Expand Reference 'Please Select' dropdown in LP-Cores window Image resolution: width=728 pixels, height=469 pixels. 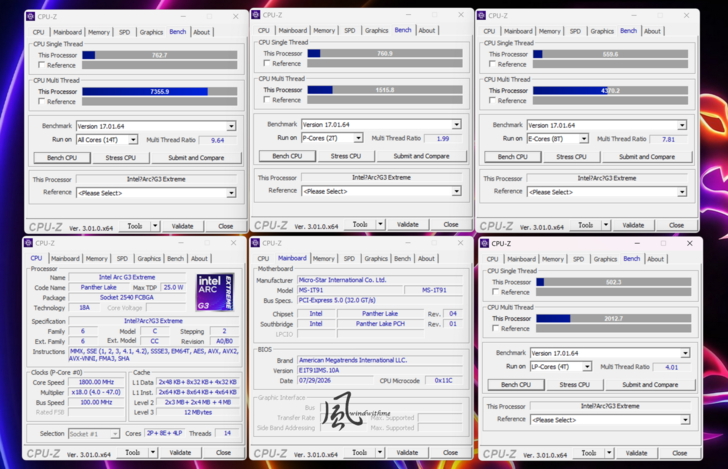click(x=610, y=420)
